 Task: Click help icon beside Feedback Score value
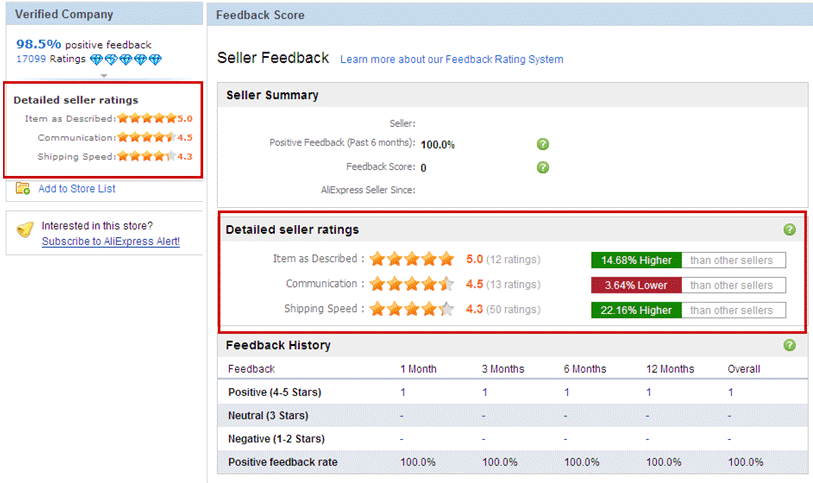click(543, 167)
